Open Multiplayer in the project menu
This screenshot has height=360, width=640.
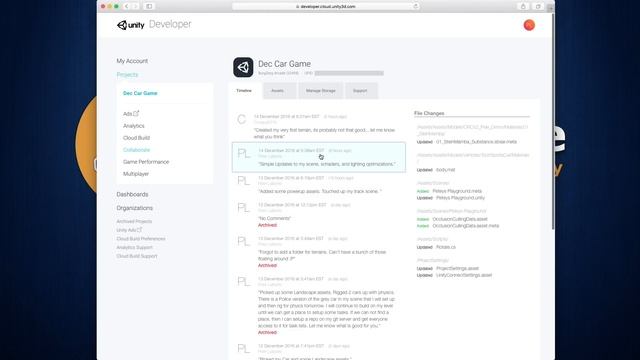tap(136, 174)
